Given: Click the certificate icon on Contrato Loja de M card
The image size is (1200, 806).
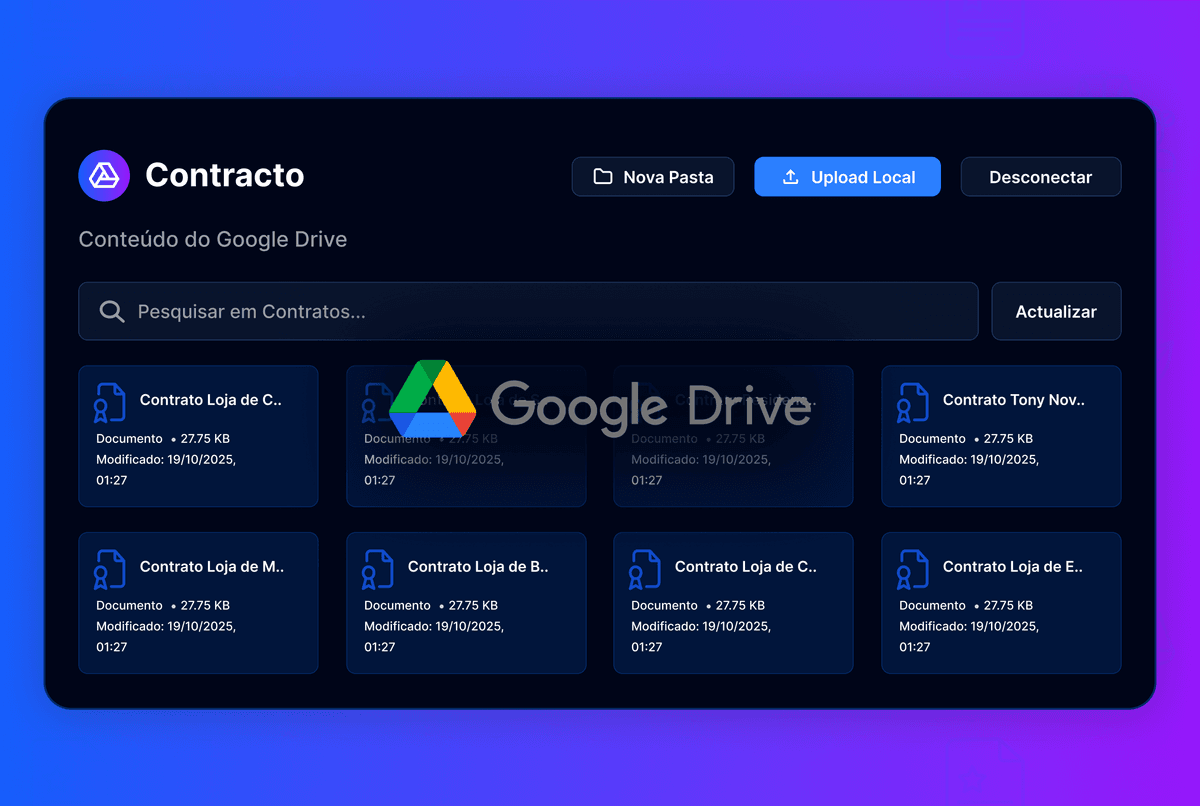Looking at the screenshot, I should point(111,567).
